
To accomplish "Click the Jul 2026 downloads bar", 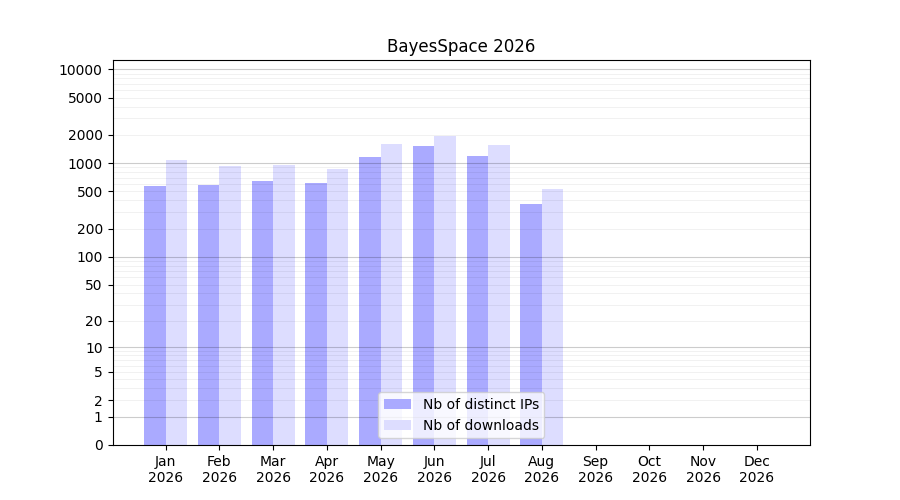I will coord(499,295).
